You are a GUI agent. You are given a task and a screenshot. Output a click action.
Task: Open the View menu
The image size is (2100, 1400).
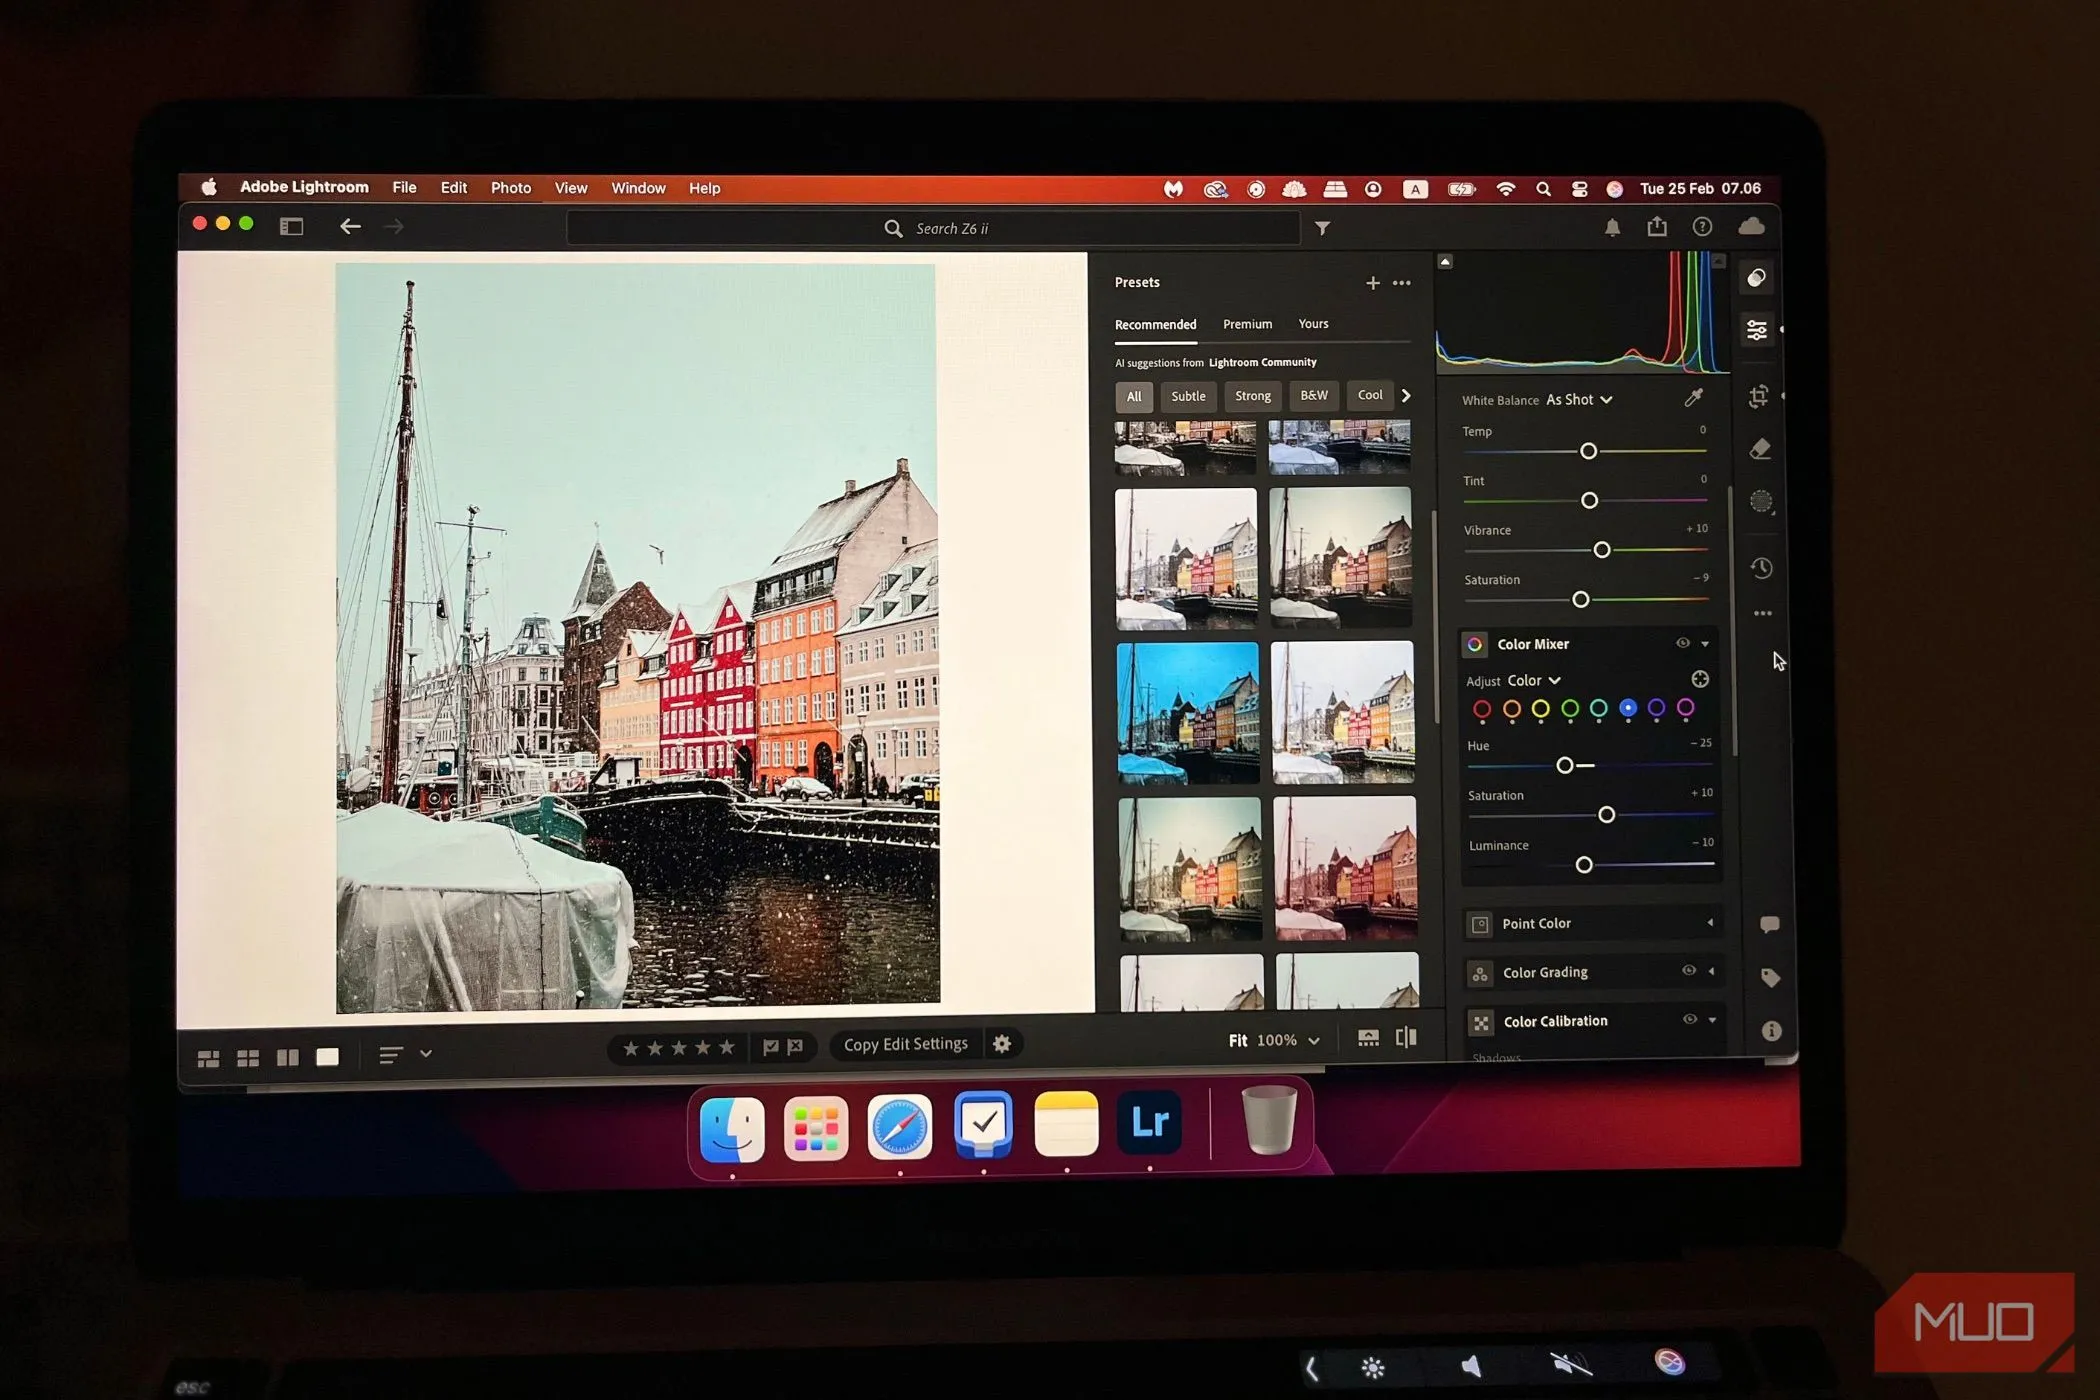point(570,188)
